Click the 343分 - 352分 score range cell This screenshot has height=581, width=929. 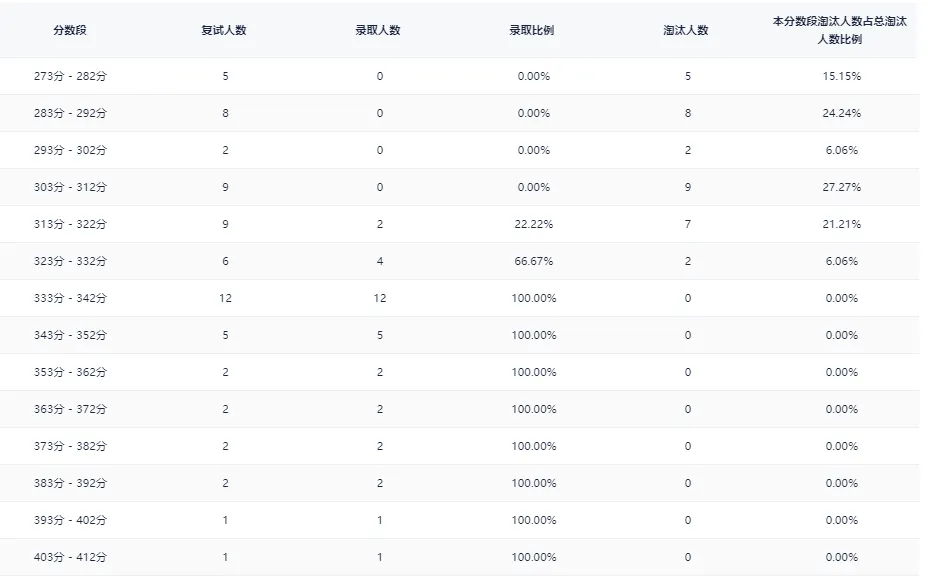click(70, 335)
